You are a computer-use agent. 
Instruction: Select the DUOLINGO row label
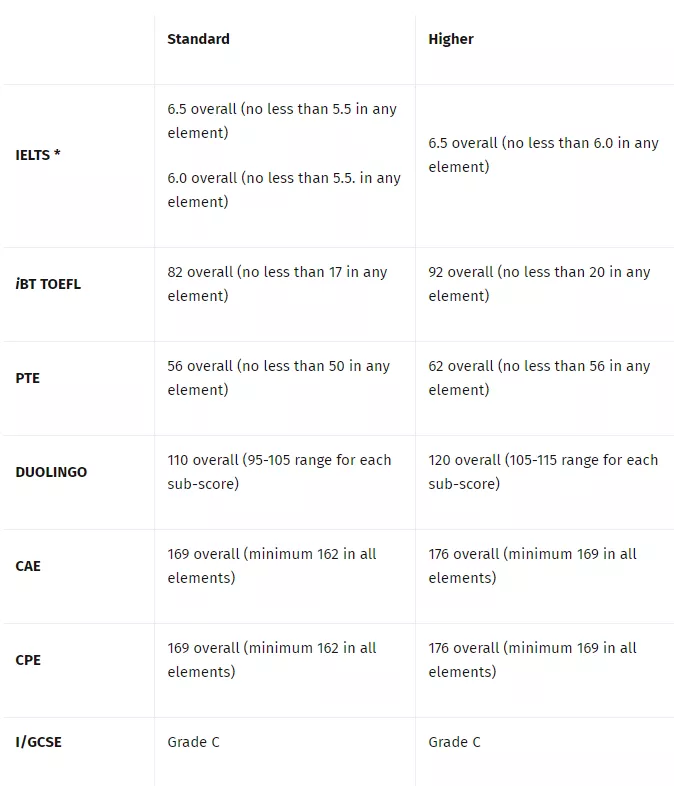(x=51, y=472)
